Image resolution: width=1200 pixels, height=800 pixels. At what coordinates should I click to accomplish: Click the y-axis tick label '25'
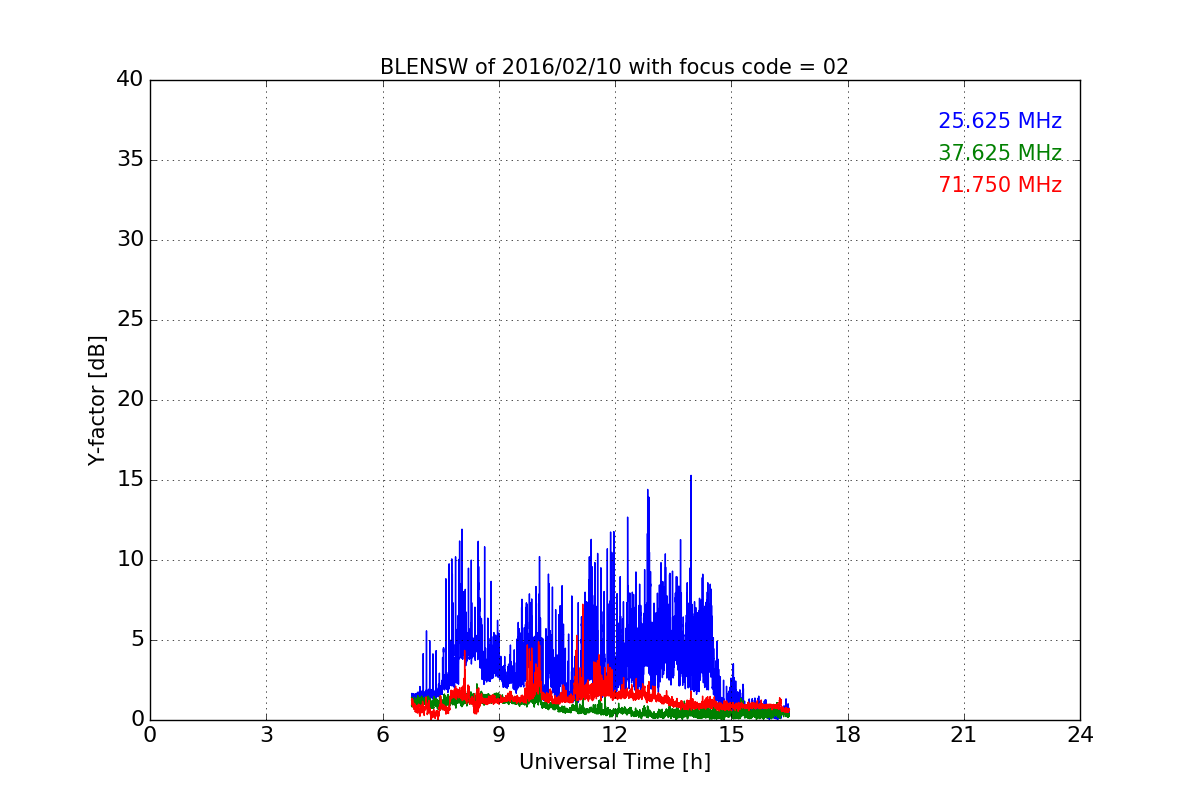click(129, 320)
